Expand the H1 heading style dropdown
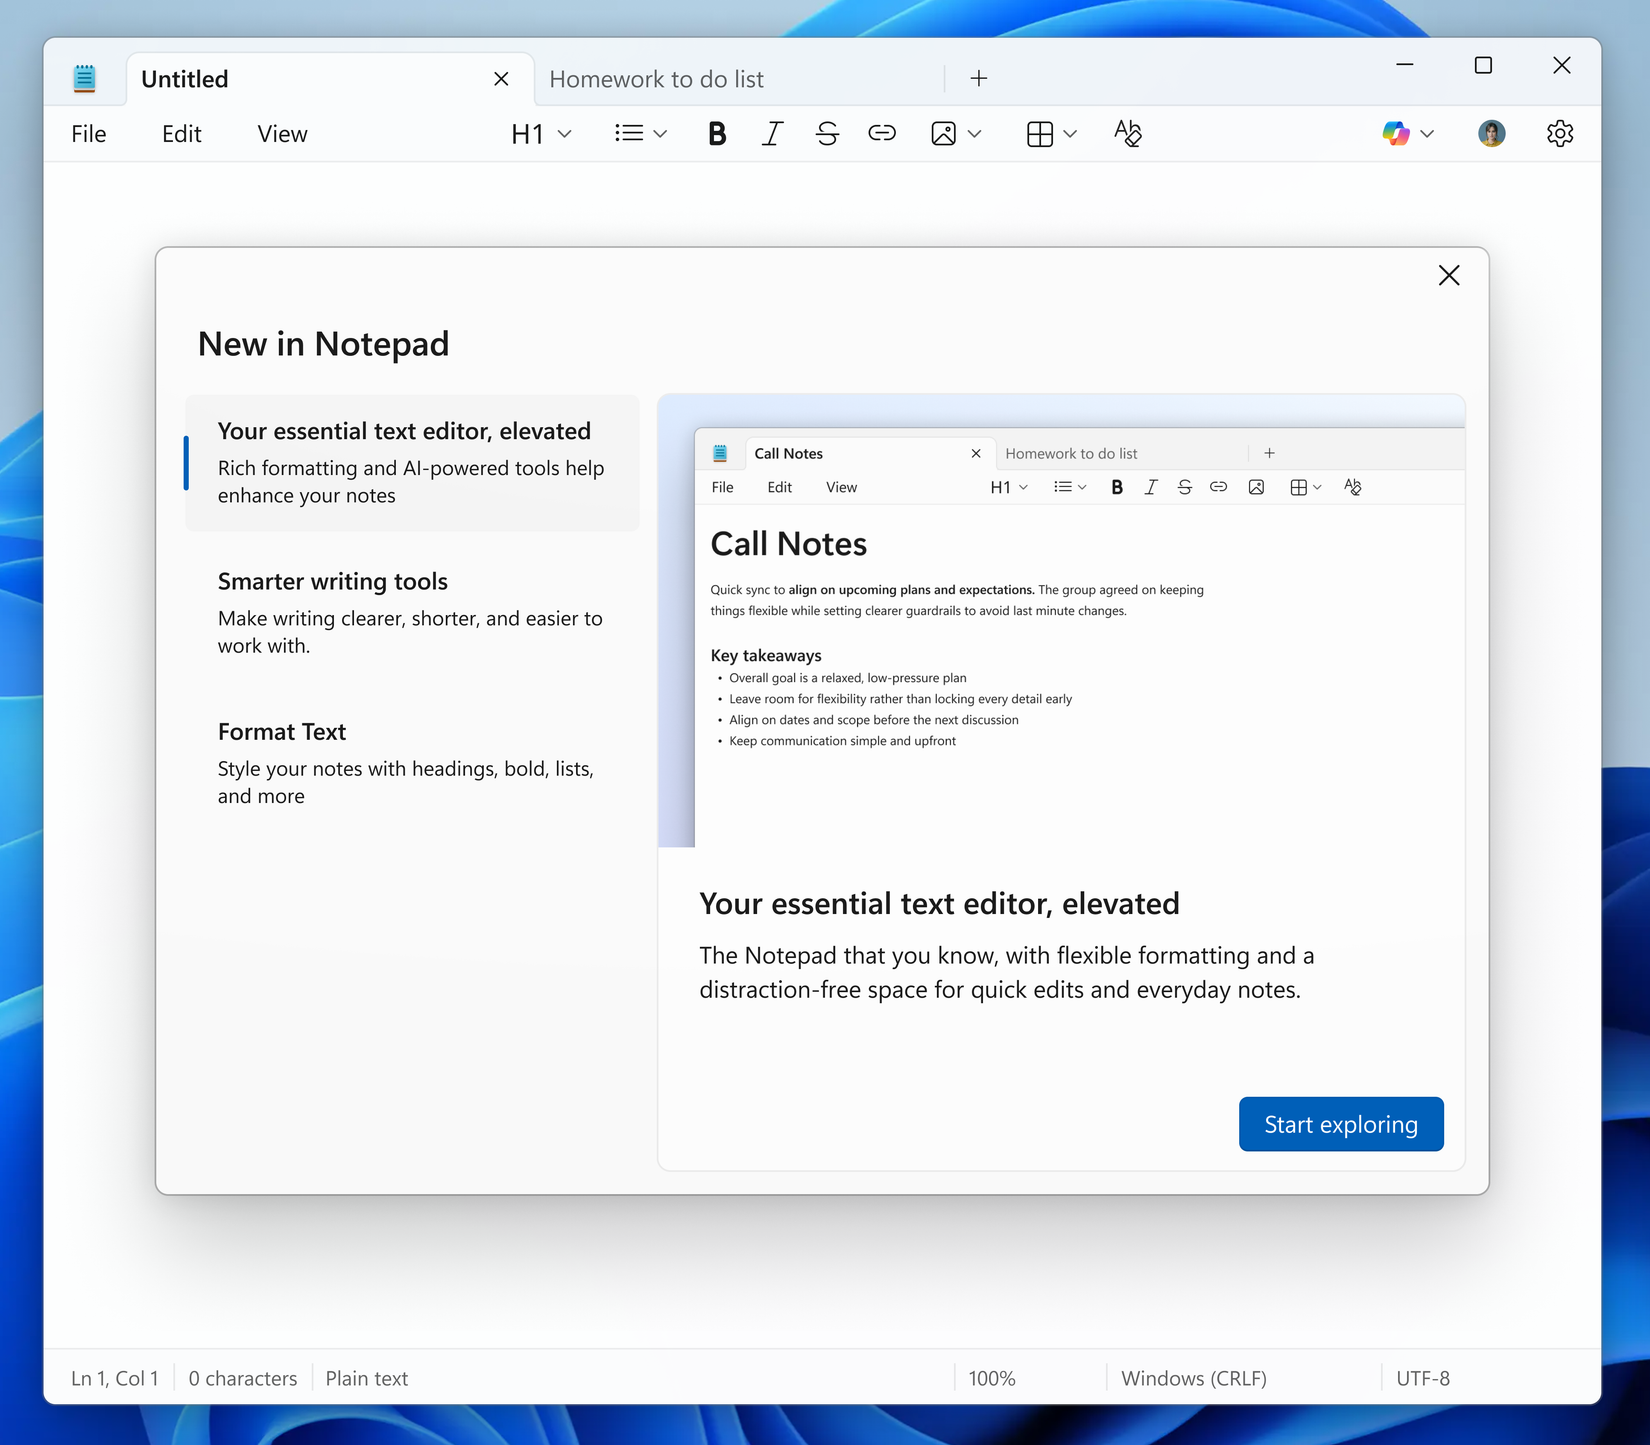Image resolution: width=1650 pixels, height=1445 pixels. tap(540, 133)
